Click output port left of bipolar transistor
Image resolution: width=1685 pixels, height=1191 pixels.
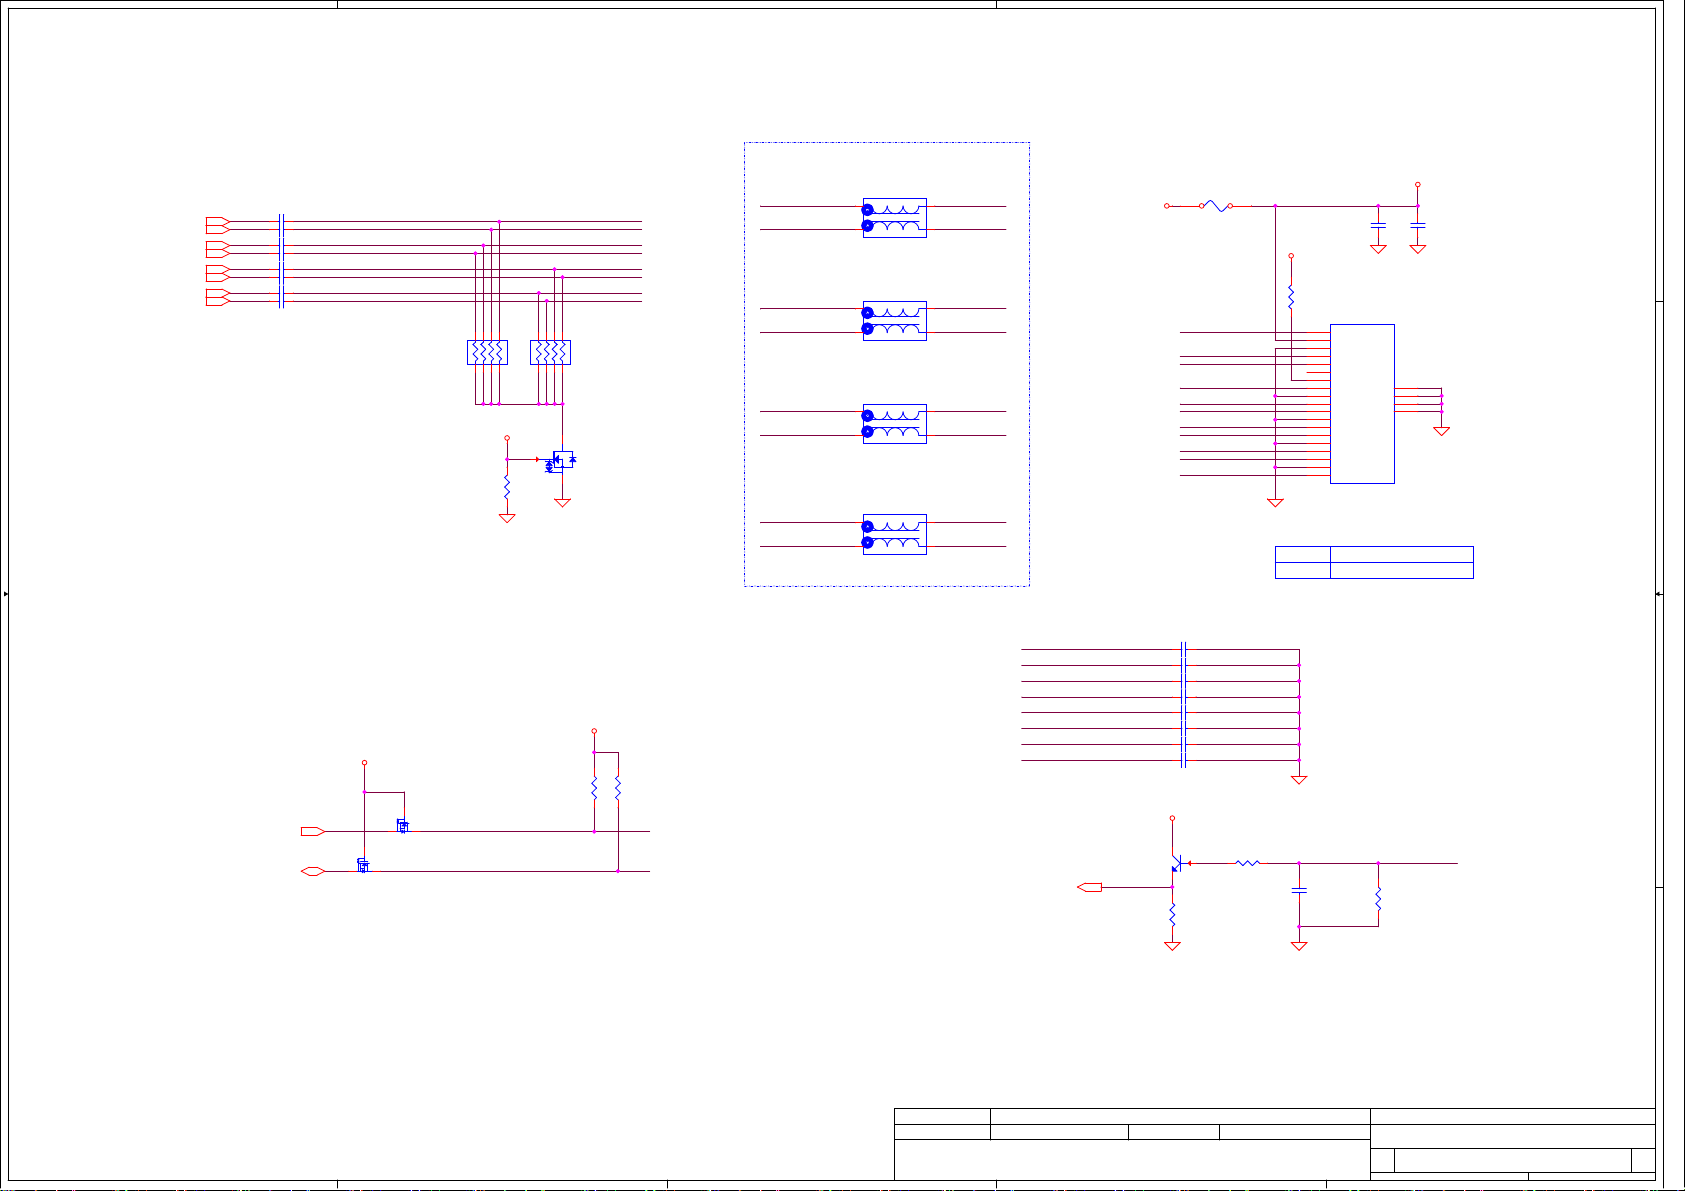(1089, 887)
